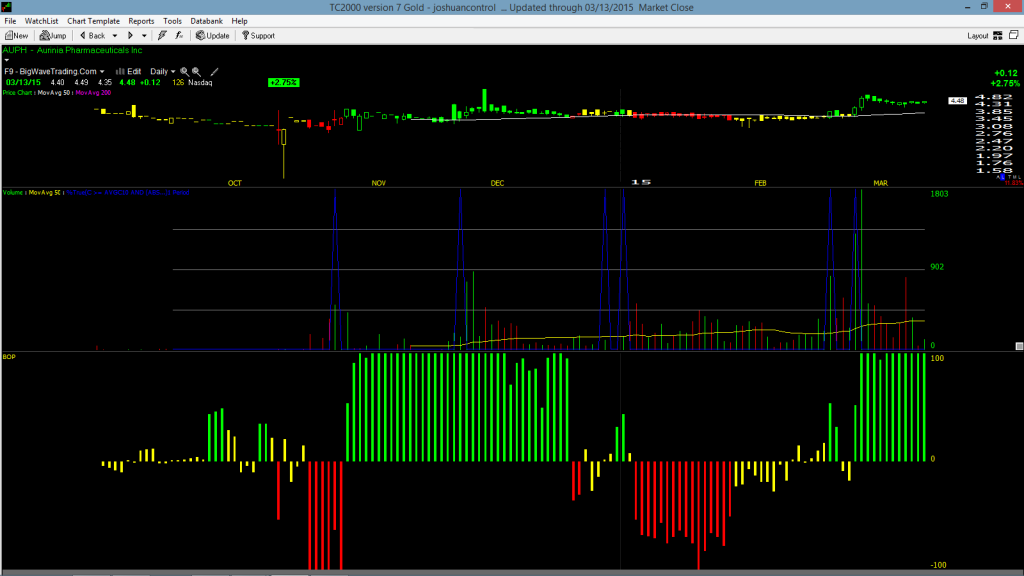Zoom out with the minus magnifier icon

pyautogui.click(x=196, y=72)
